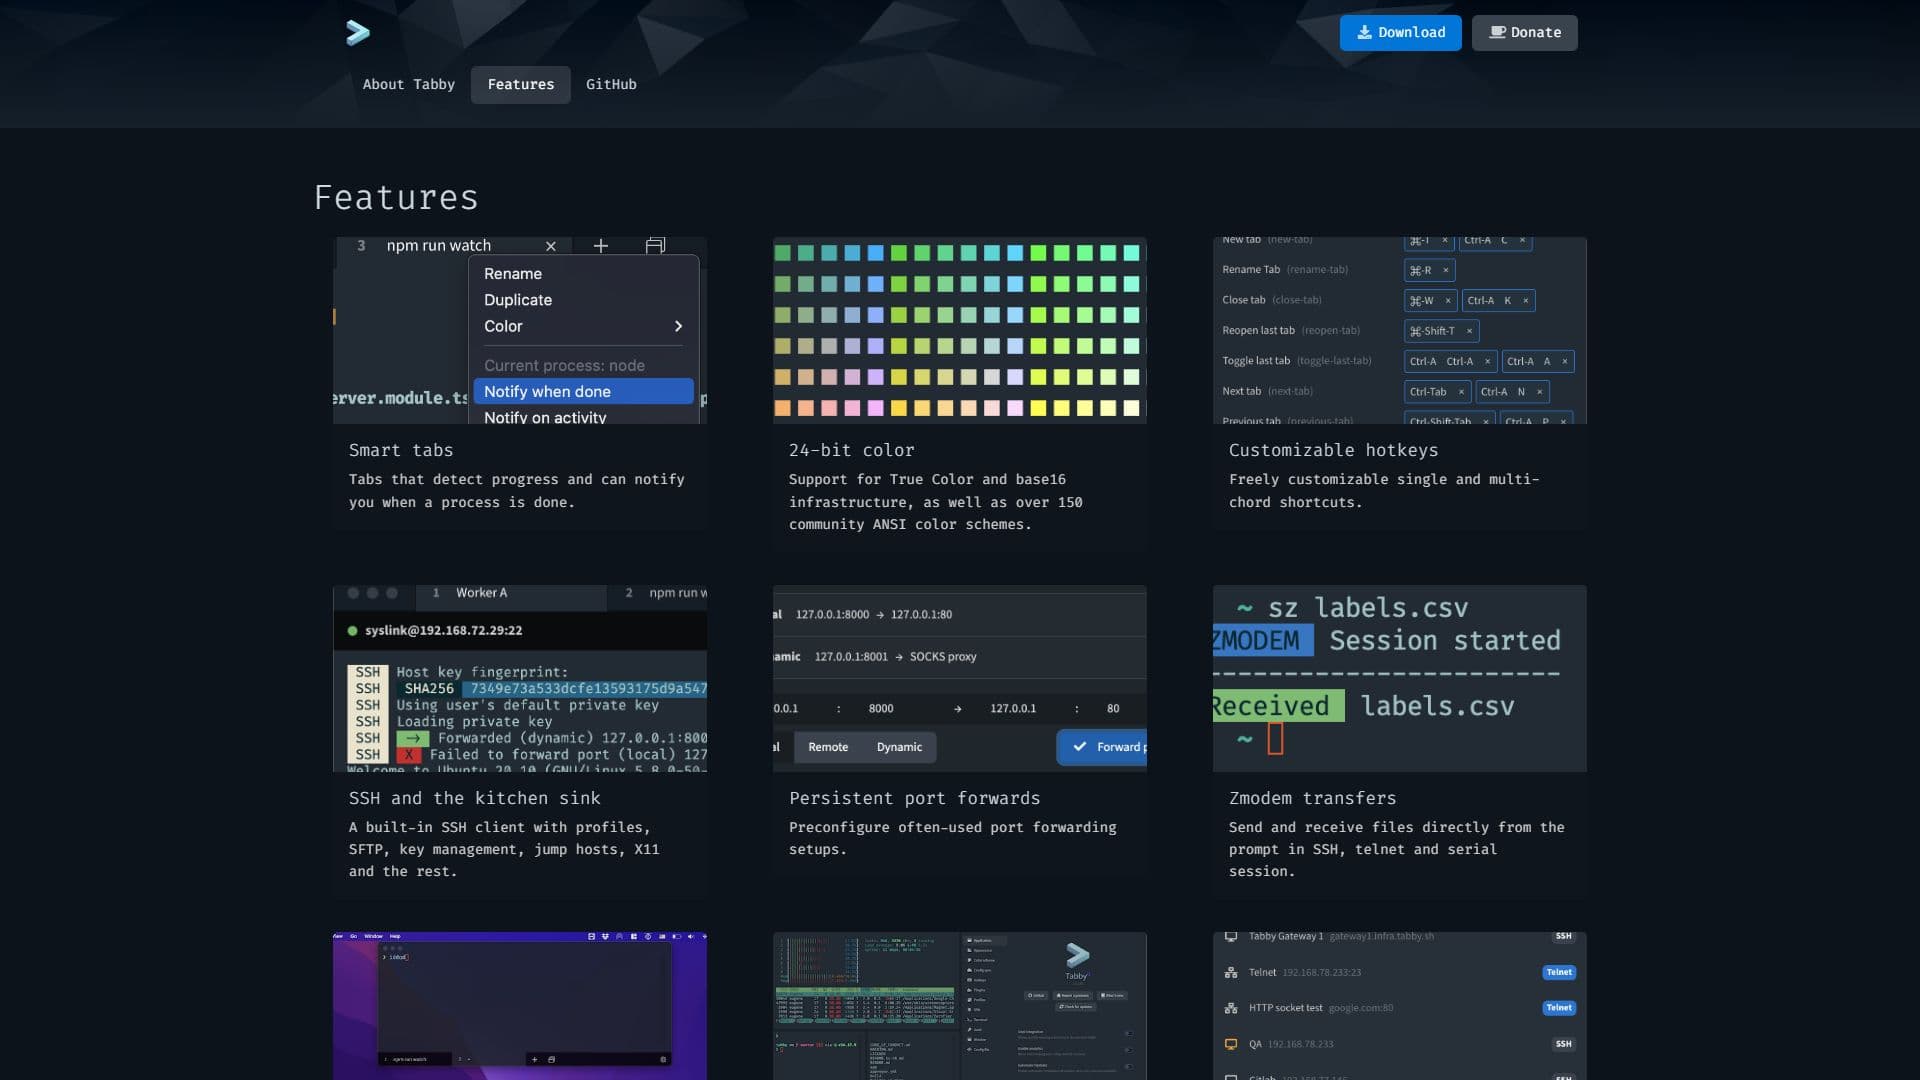
Task: Click the Customizable hotkeys description text
Action: click(1384, 491)
